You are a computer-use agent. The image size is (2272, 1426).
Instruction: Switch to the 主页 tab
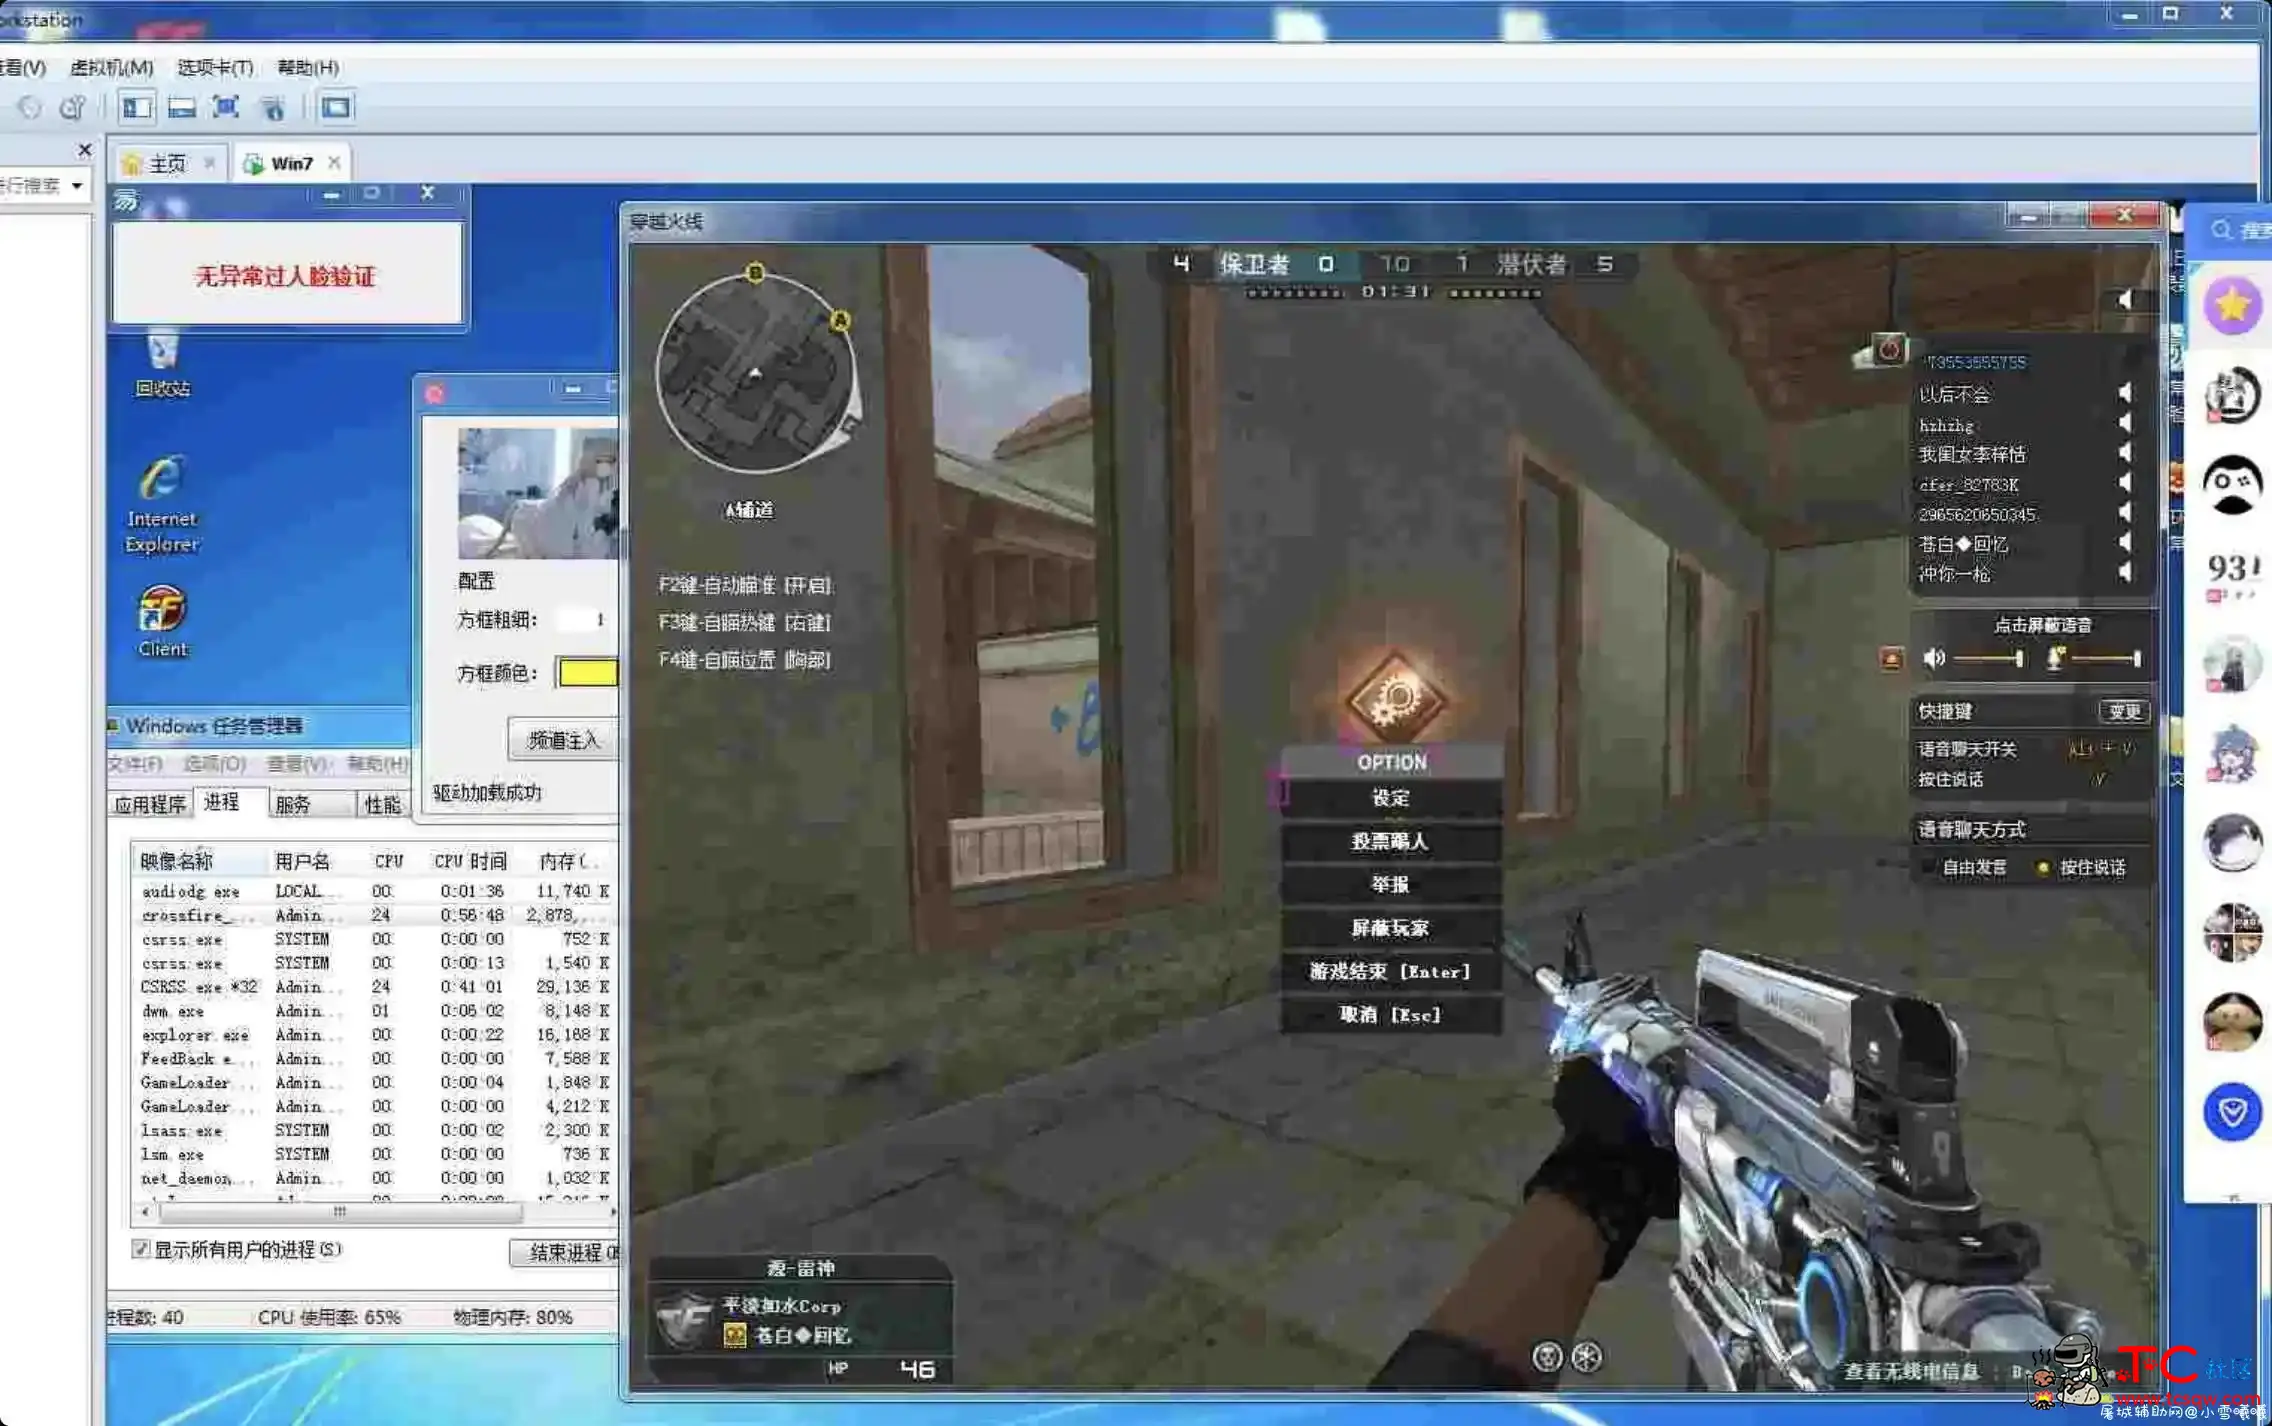(x=167, y=163)
